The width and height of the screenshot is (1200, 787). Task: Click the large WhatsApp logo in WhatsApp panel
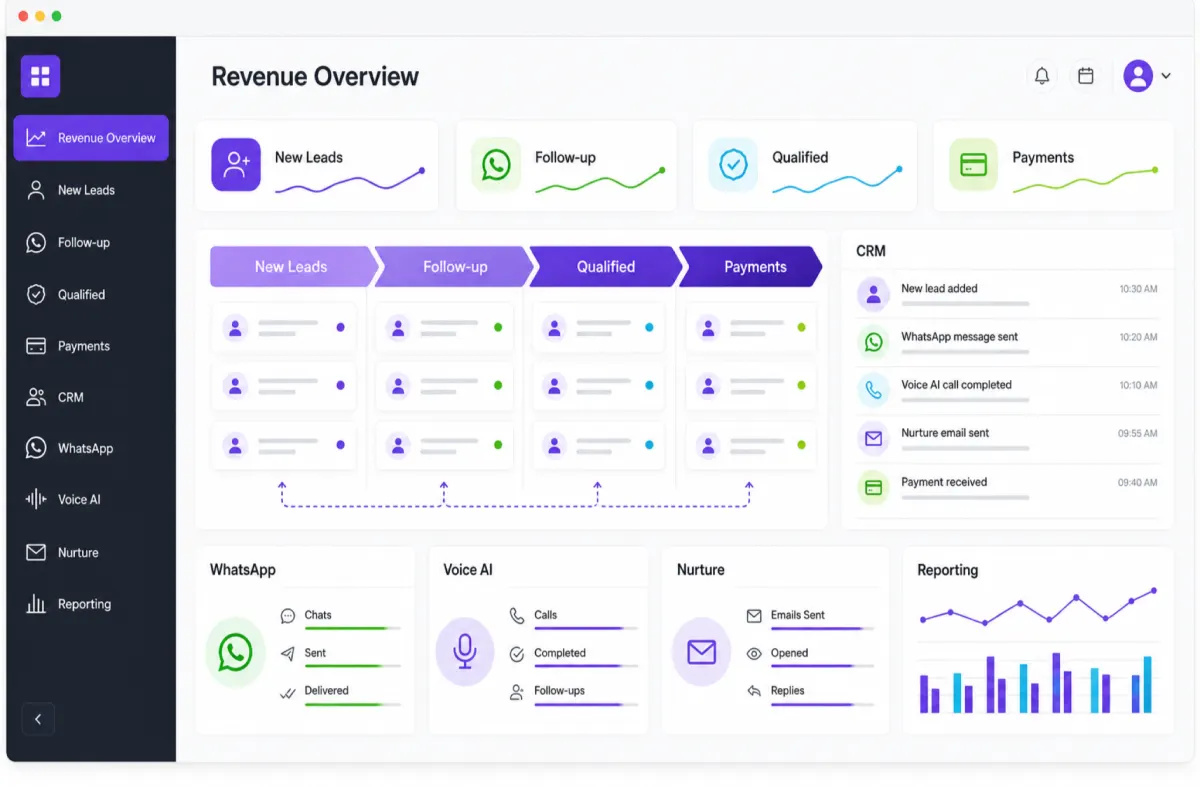point(235,652)
